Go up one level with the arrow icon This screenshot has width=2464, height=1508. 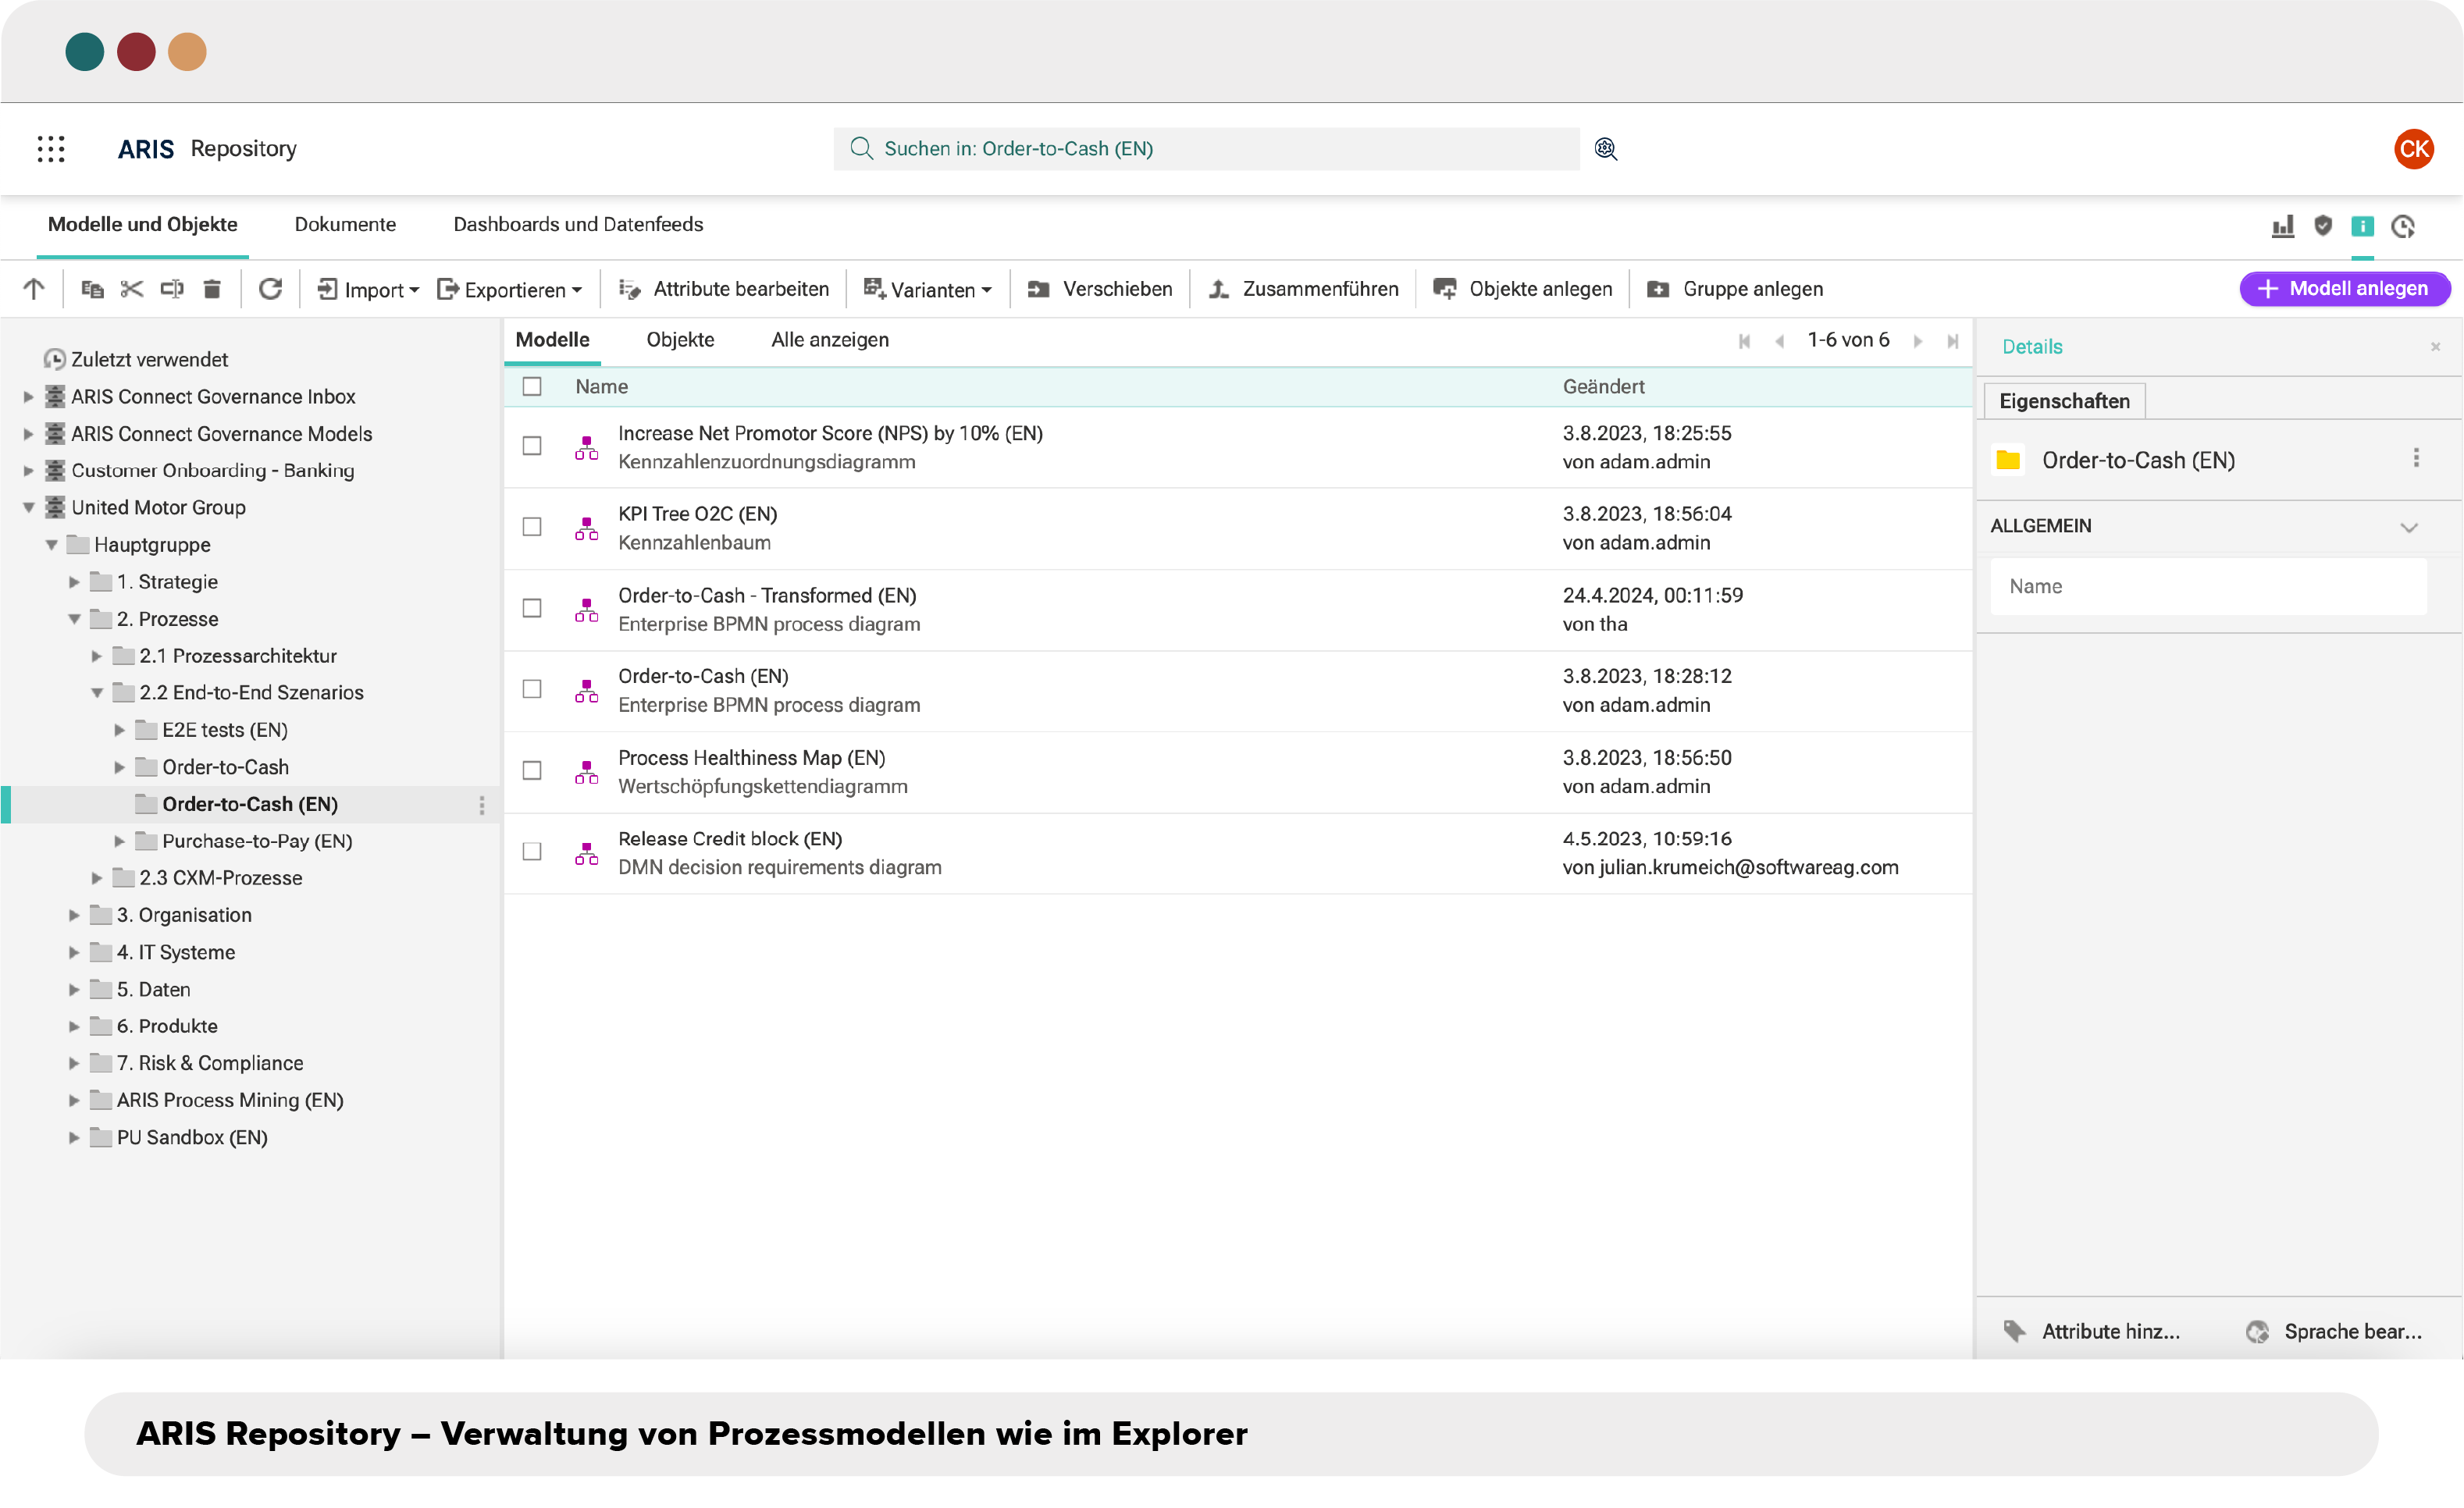point(34,289)
